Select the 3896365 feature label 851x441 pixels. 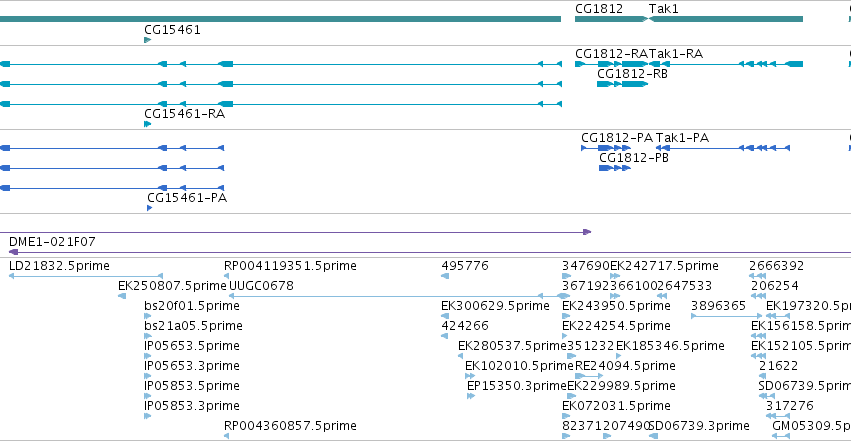[719, 306]
